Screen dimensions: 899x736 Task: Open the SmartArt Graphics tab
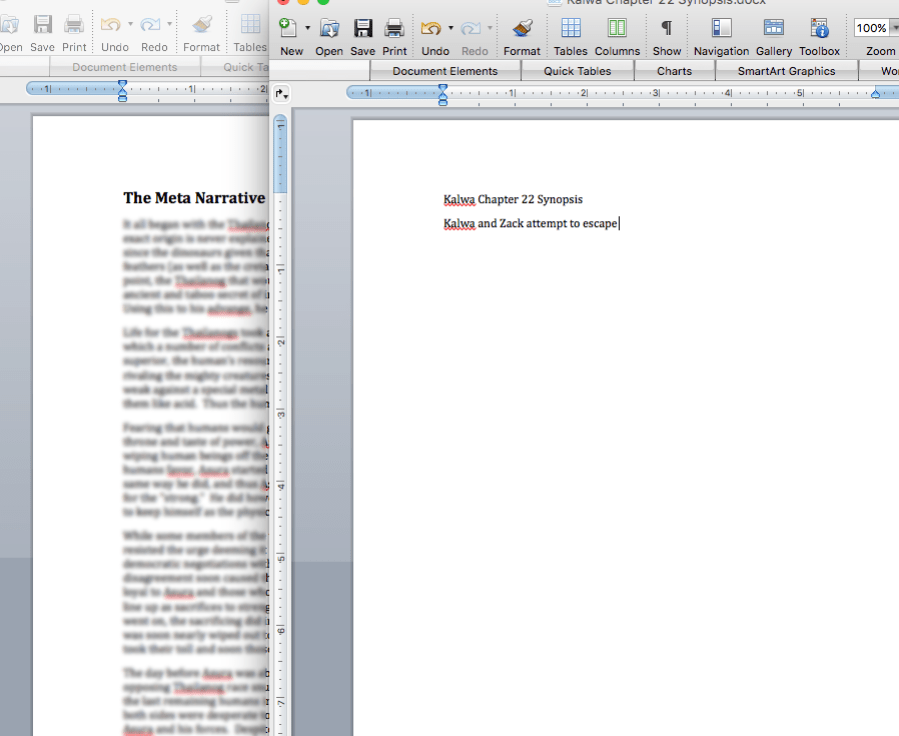coord(786,71)
